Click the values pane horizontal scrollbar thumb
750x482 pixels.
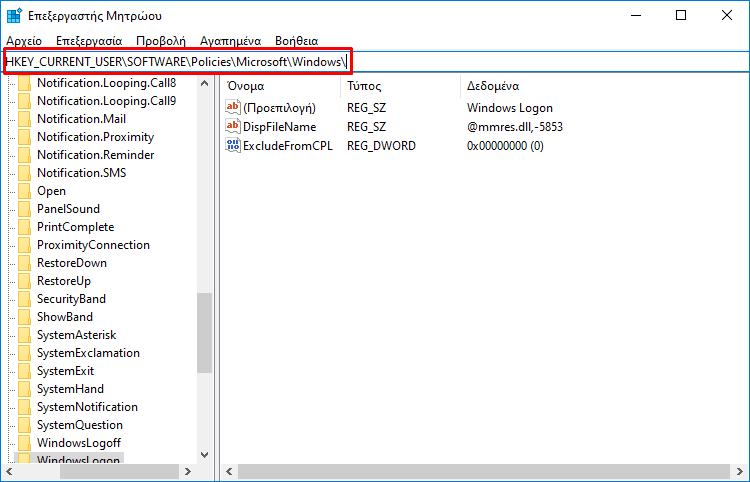[484, 471]
